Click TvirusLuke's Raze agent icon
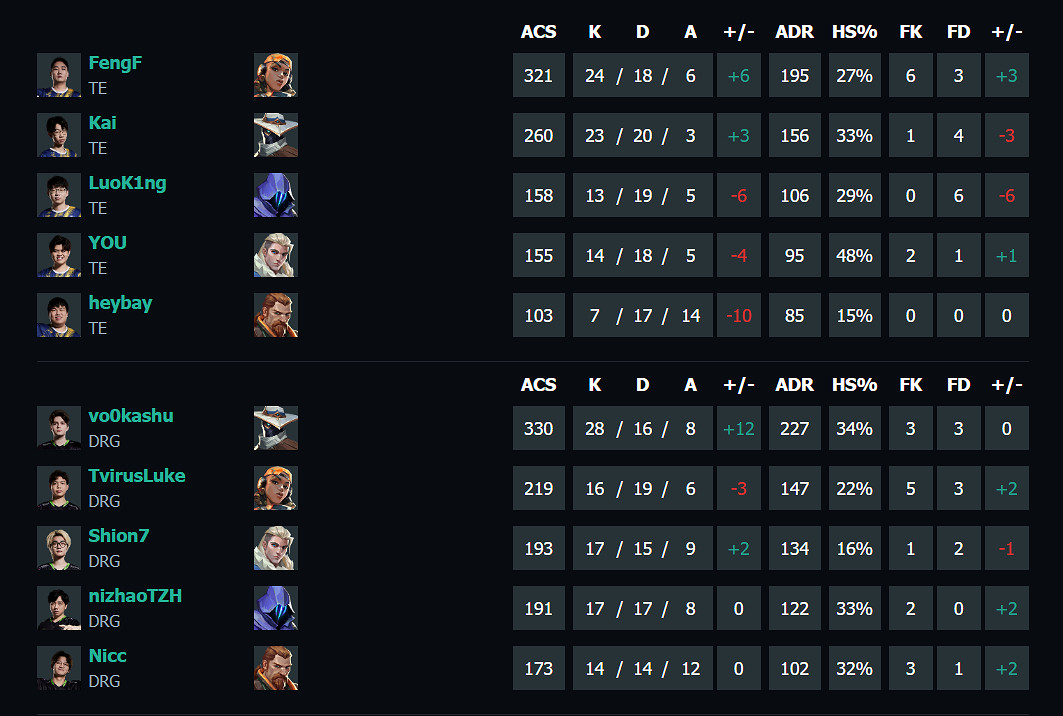The width and height of the screenshot is (1063, 716). coord(275,488)
